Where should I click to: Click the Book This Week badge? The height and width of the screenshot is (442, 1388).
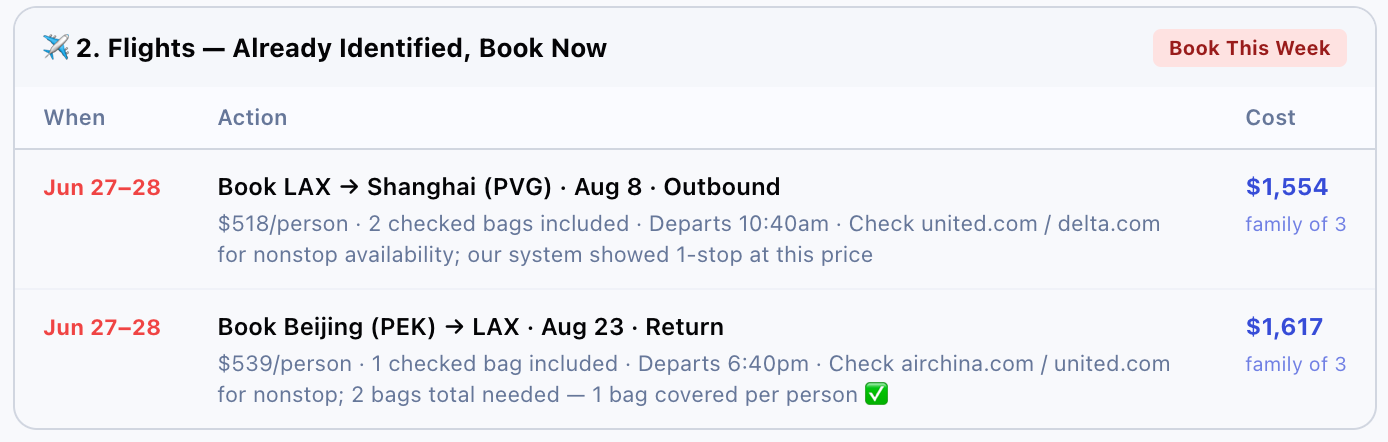pyautogui.click(x=1249, y=48)
